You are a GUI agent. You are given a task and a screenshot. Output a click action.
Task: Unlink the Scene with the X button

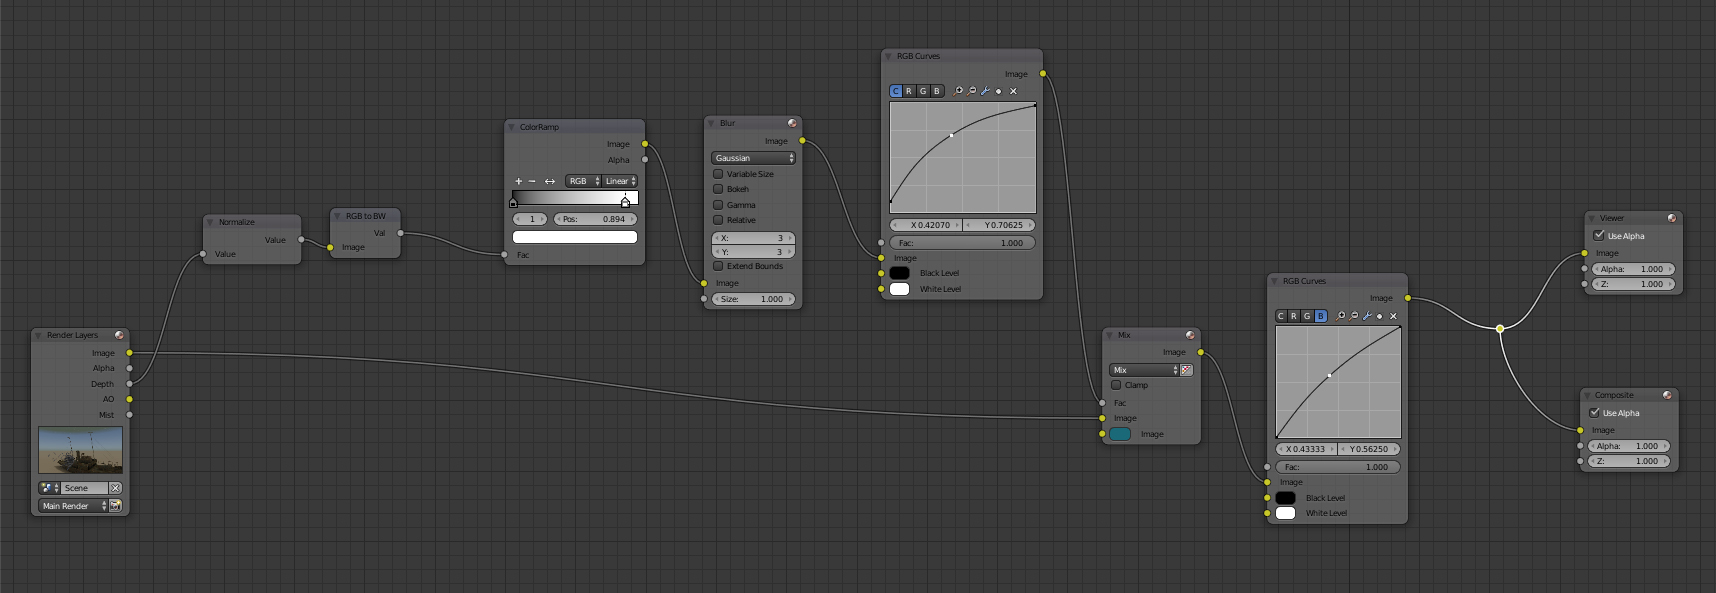pyautogui.click(x=115, y=488)
